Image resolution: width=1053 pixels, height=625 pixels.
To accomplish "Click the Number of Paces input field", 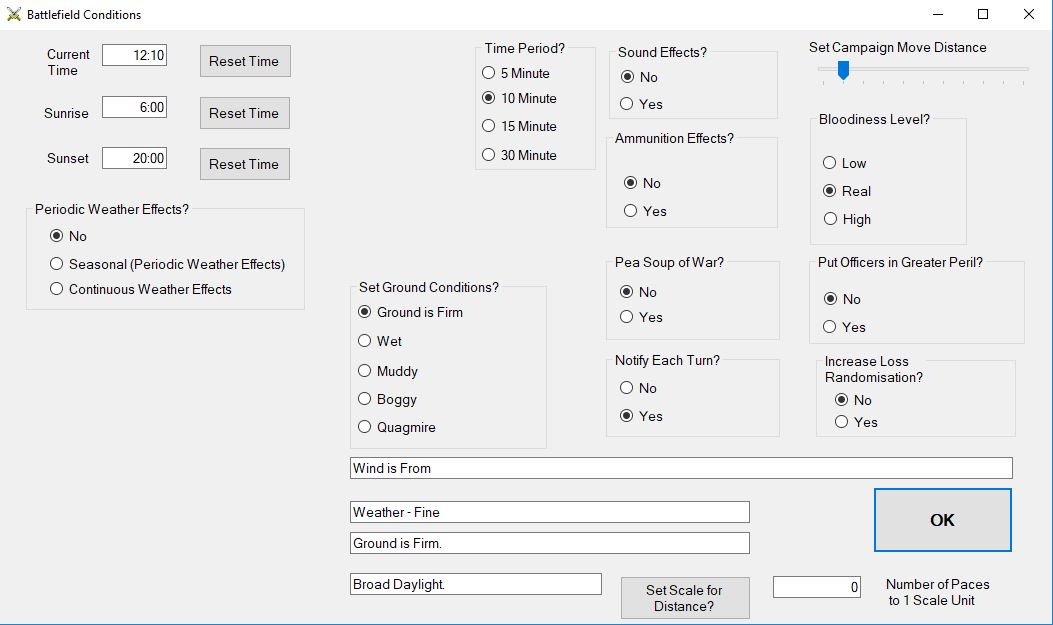I will (x=816, y=587).
